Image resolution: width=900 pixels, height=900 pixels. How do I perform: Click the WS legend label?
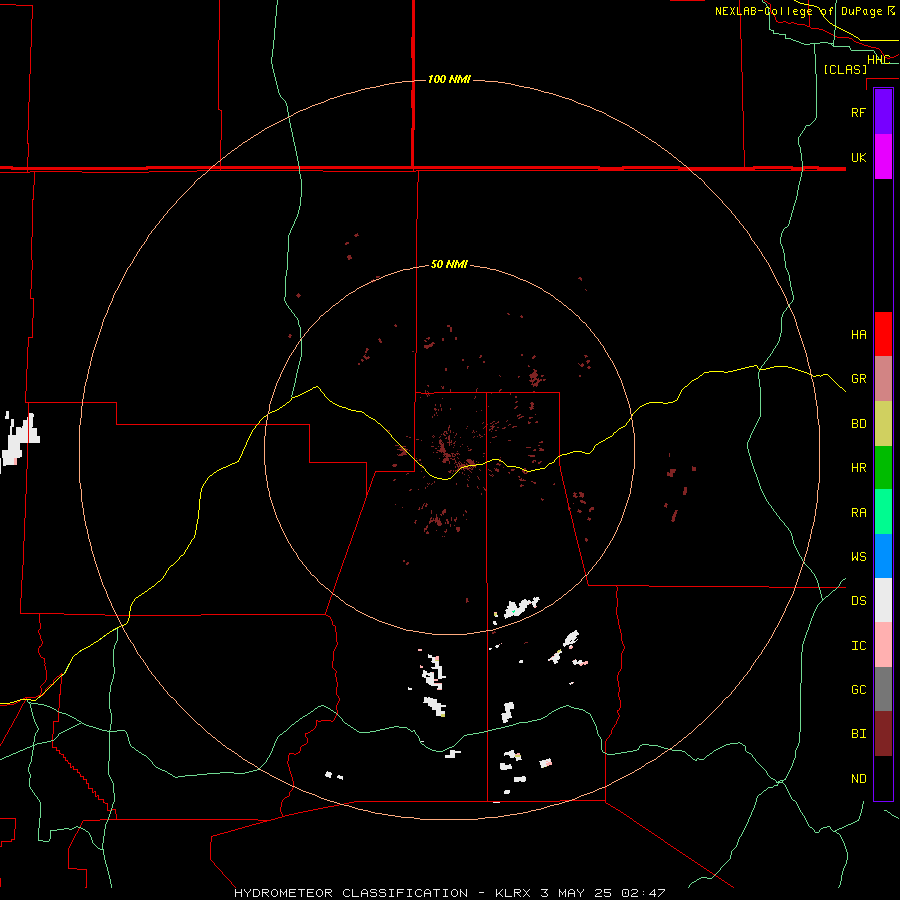coord(858,557)
